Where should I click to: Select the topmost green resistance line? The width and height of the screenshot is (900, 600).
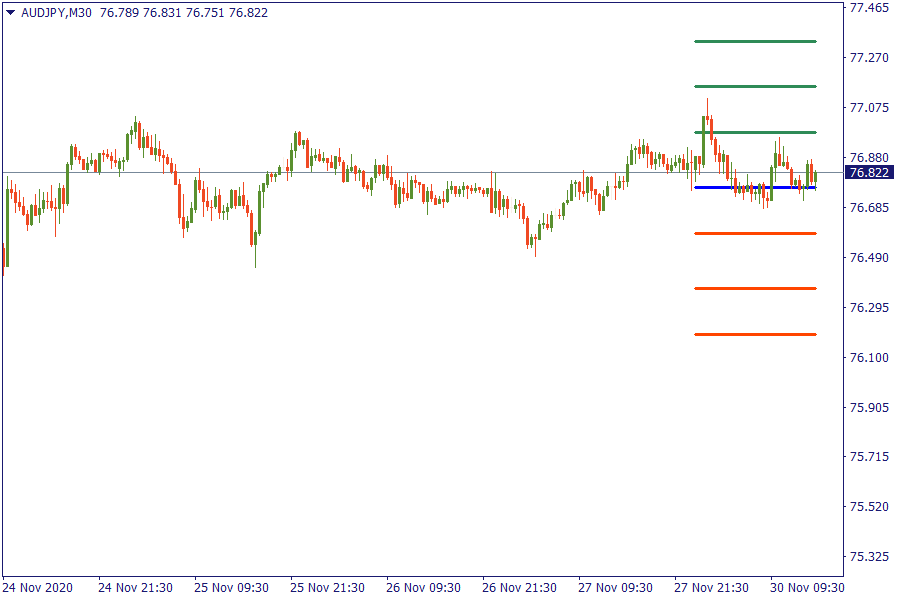(x=755, y=41)
